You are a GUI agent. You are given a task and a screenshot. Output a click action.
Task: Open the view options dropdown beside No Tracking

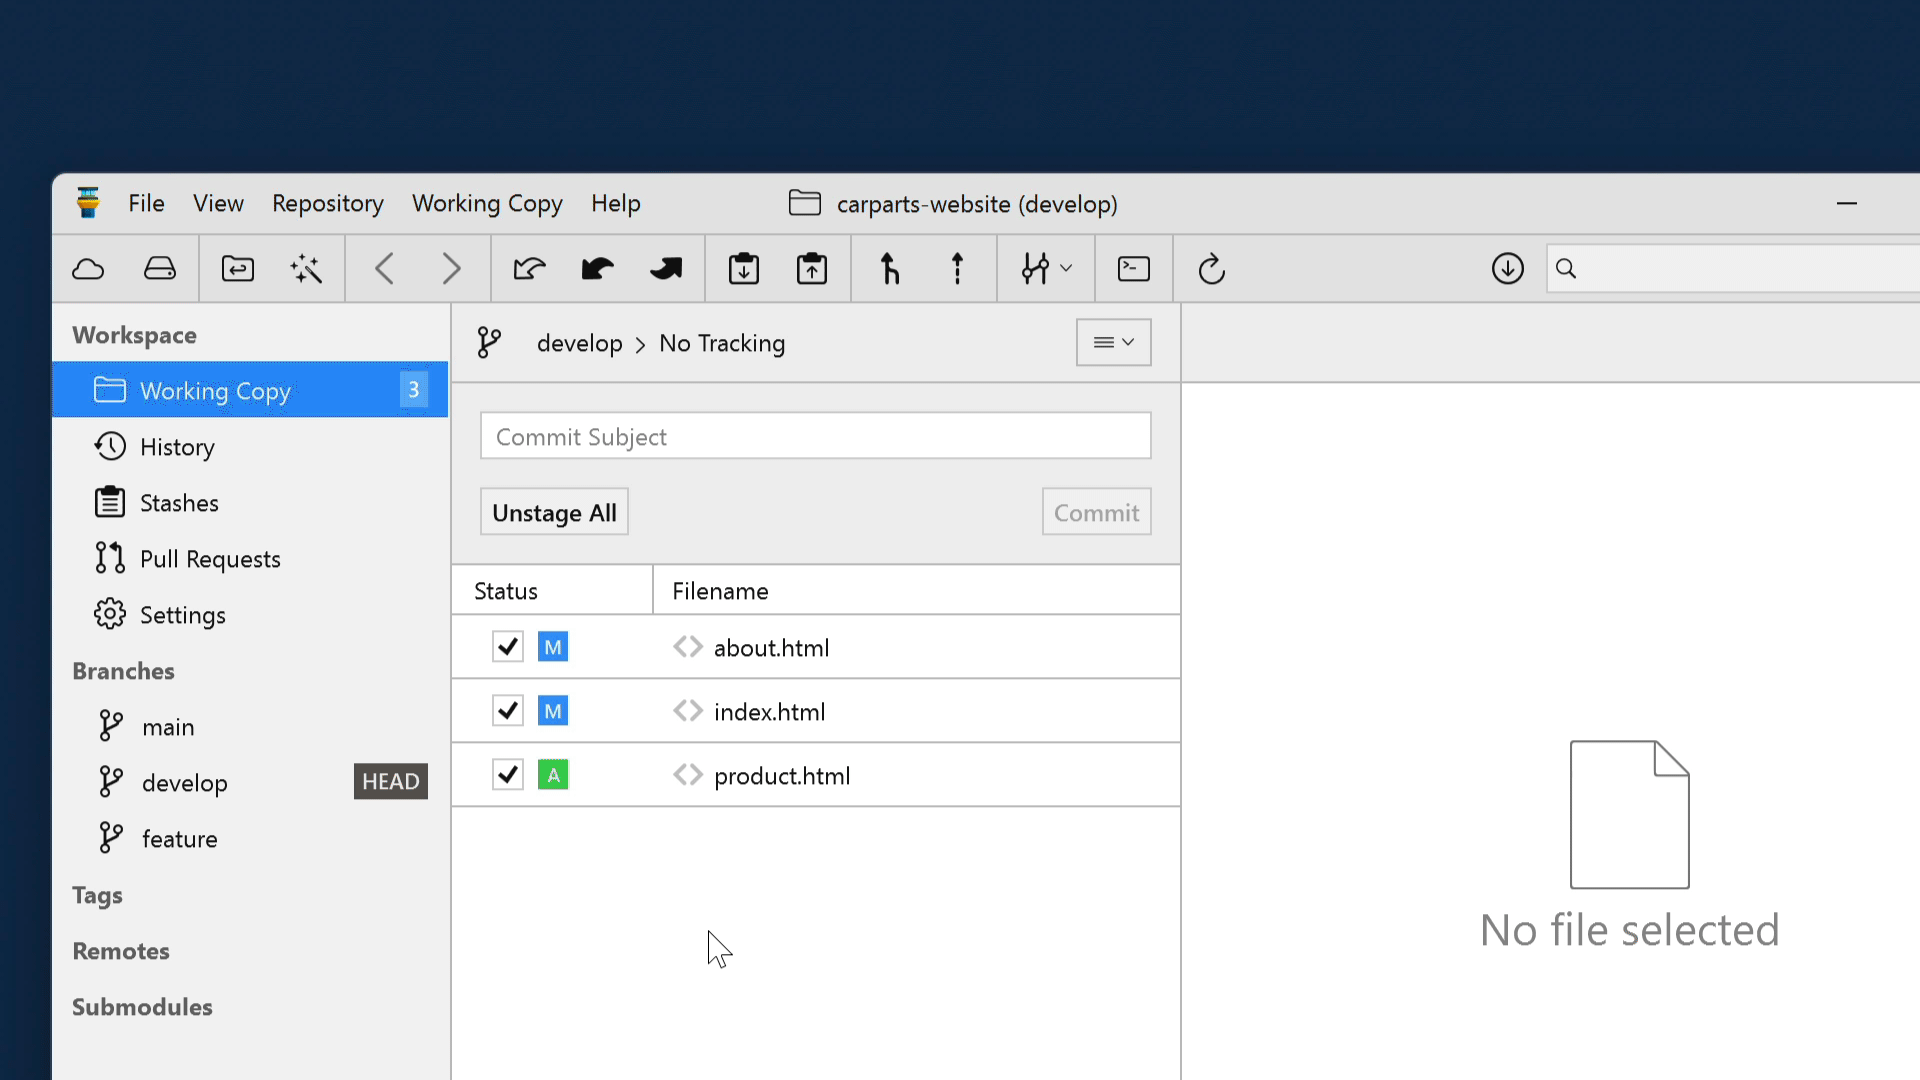pyautogui.click(x=1113, y=343)
